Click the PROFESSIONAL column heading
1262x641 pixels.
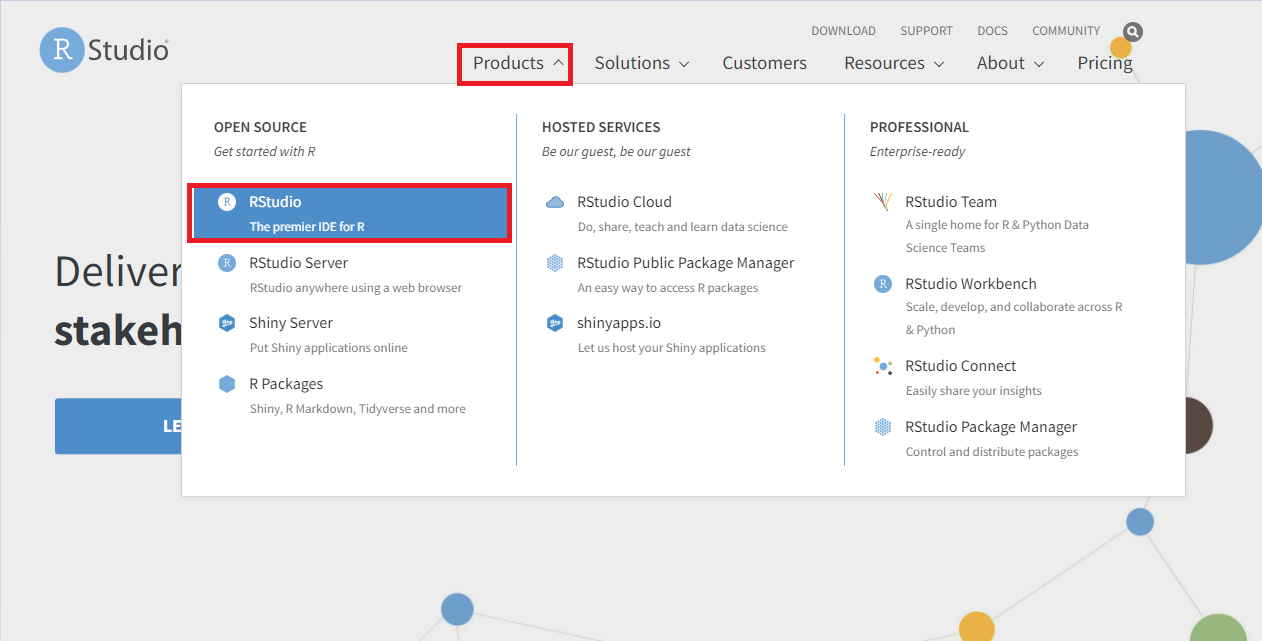(x=919, y=127)
